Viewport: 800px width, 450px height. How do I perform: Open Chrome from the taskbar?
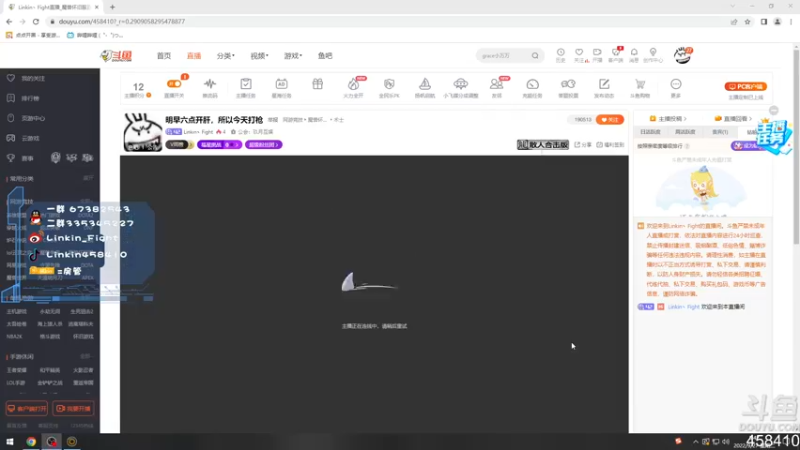point(31,442)
